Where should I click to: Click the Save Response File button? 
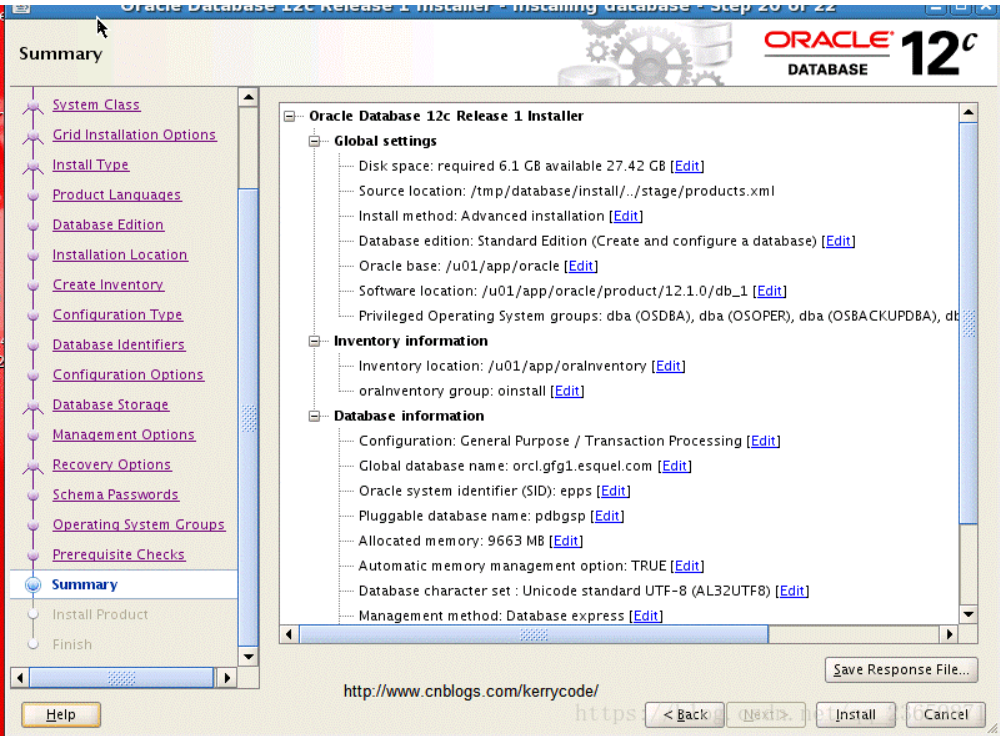click(901, 670)
